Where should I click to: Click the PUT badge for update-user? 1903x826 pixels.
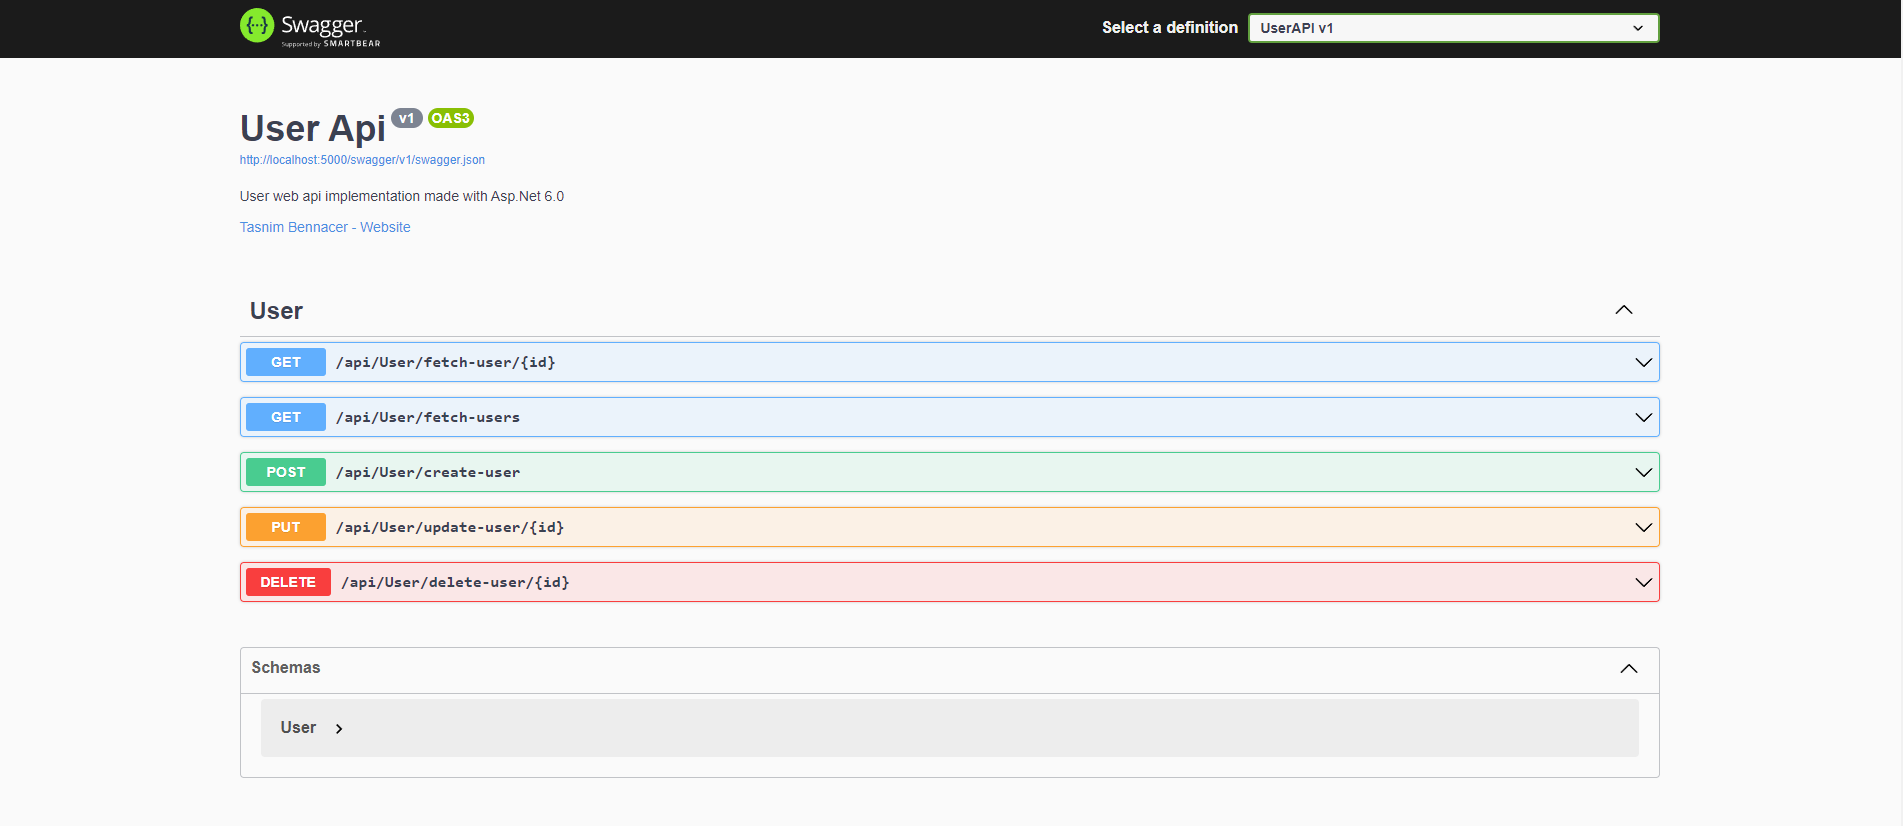click(x=286, y=527)
